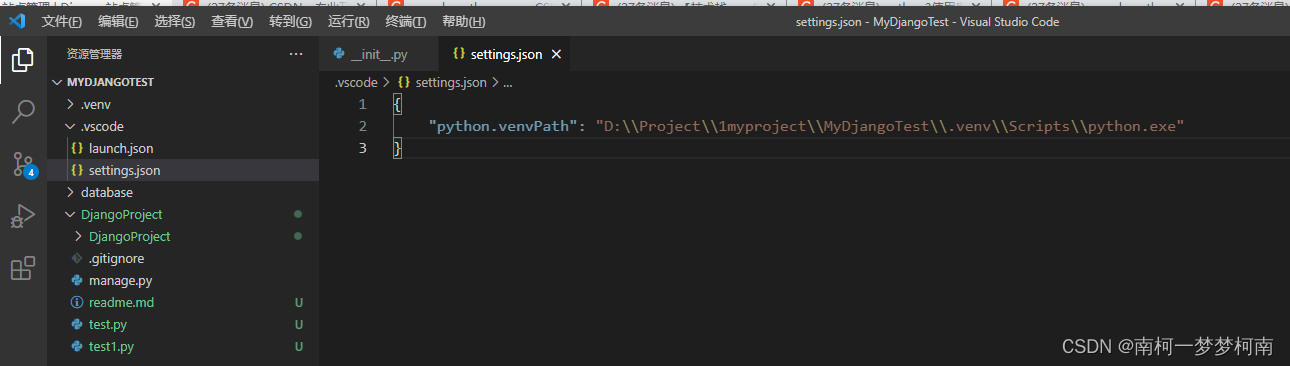Viewport: 1290px width, 366px height.
Task: Open the Run and Debug view
Action: point(23,217)
